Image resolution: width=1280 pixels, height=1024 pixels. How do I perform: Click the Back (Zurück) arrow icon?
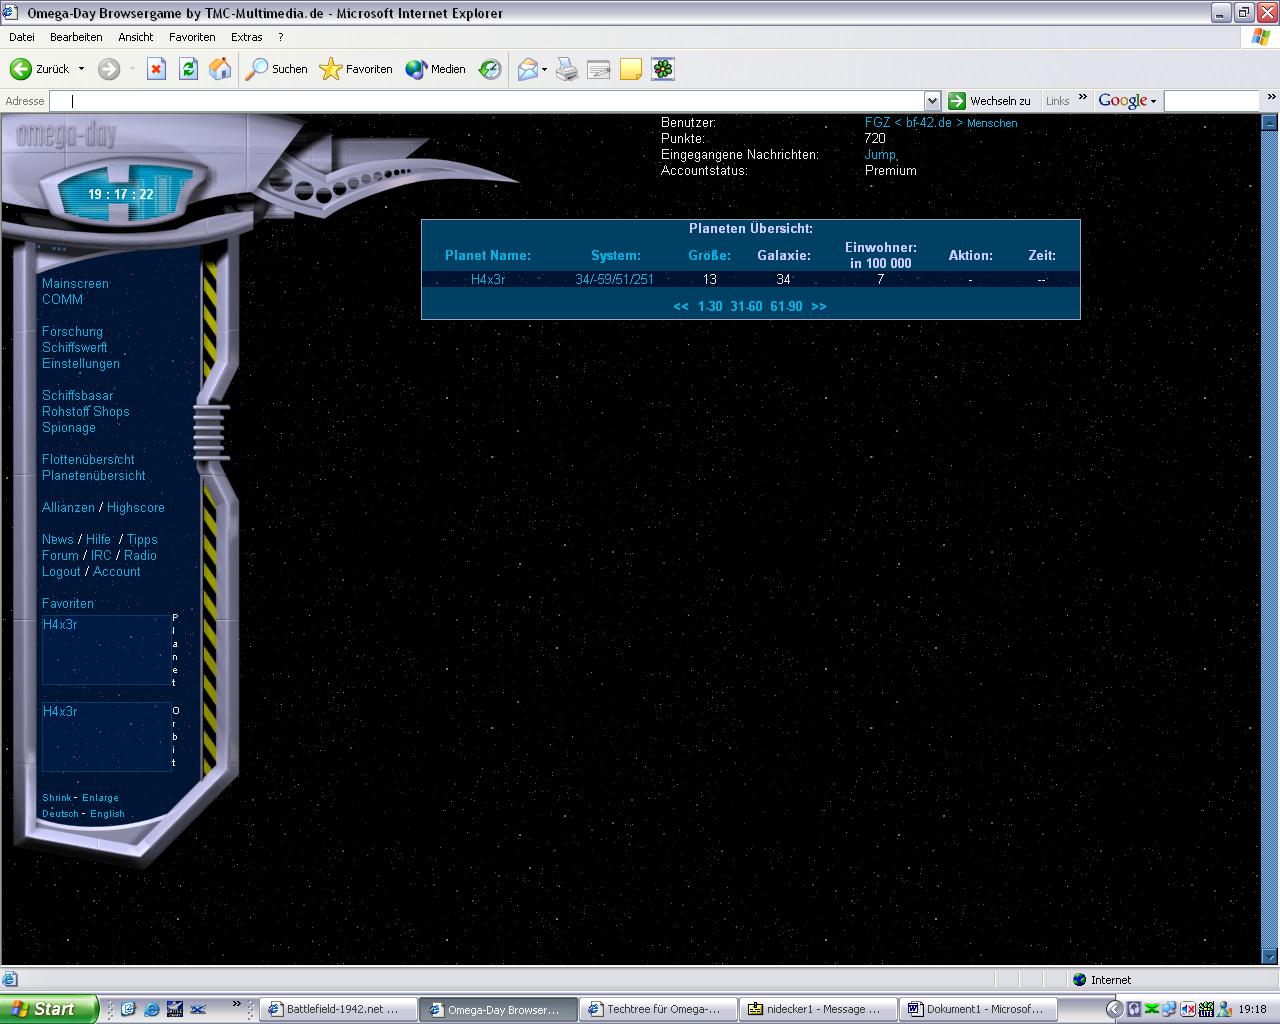pos(21,69)
